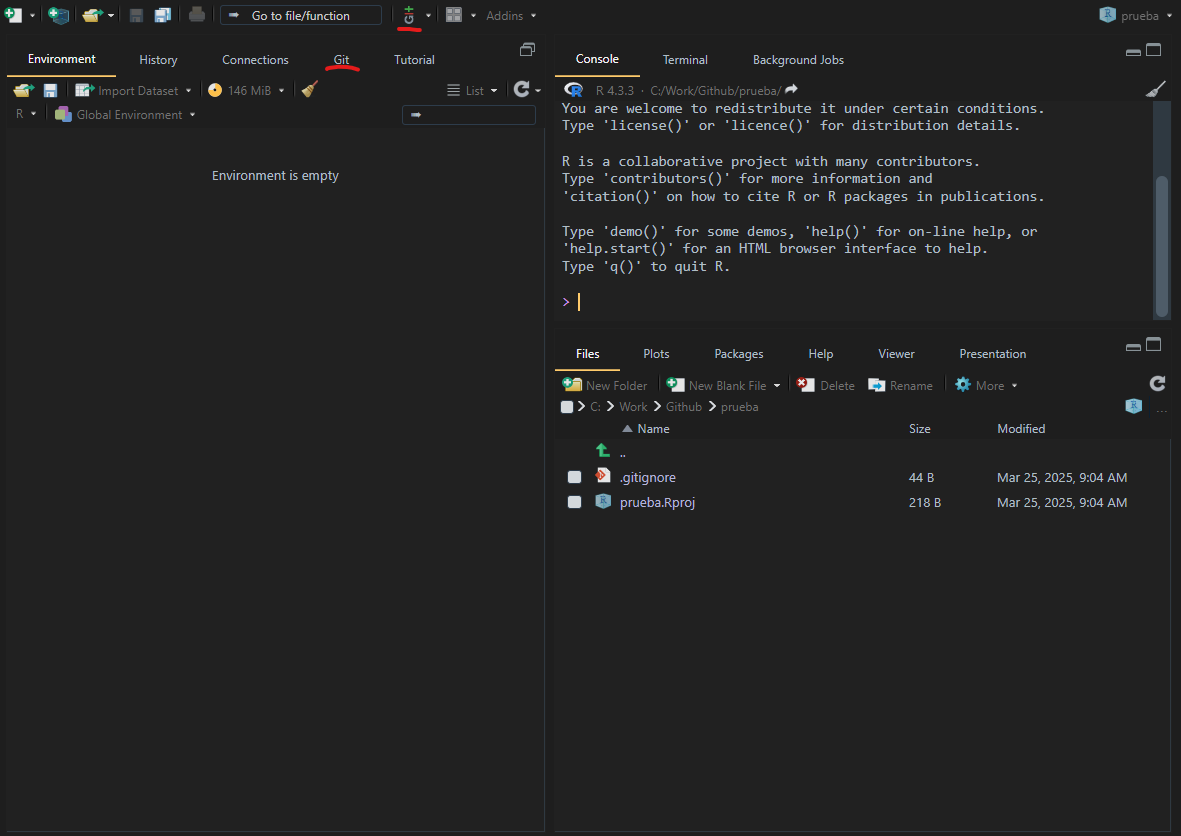Open the Git tab
The height and width of the screenshot is (836, 1181).
(x=341, y=59)
